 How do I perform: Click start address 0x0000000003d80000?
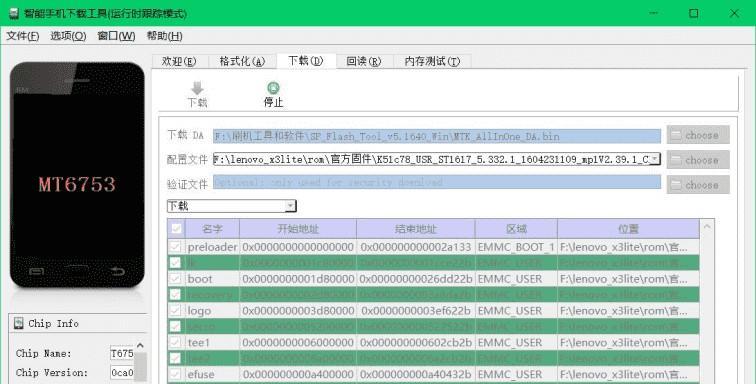point(298,311)
